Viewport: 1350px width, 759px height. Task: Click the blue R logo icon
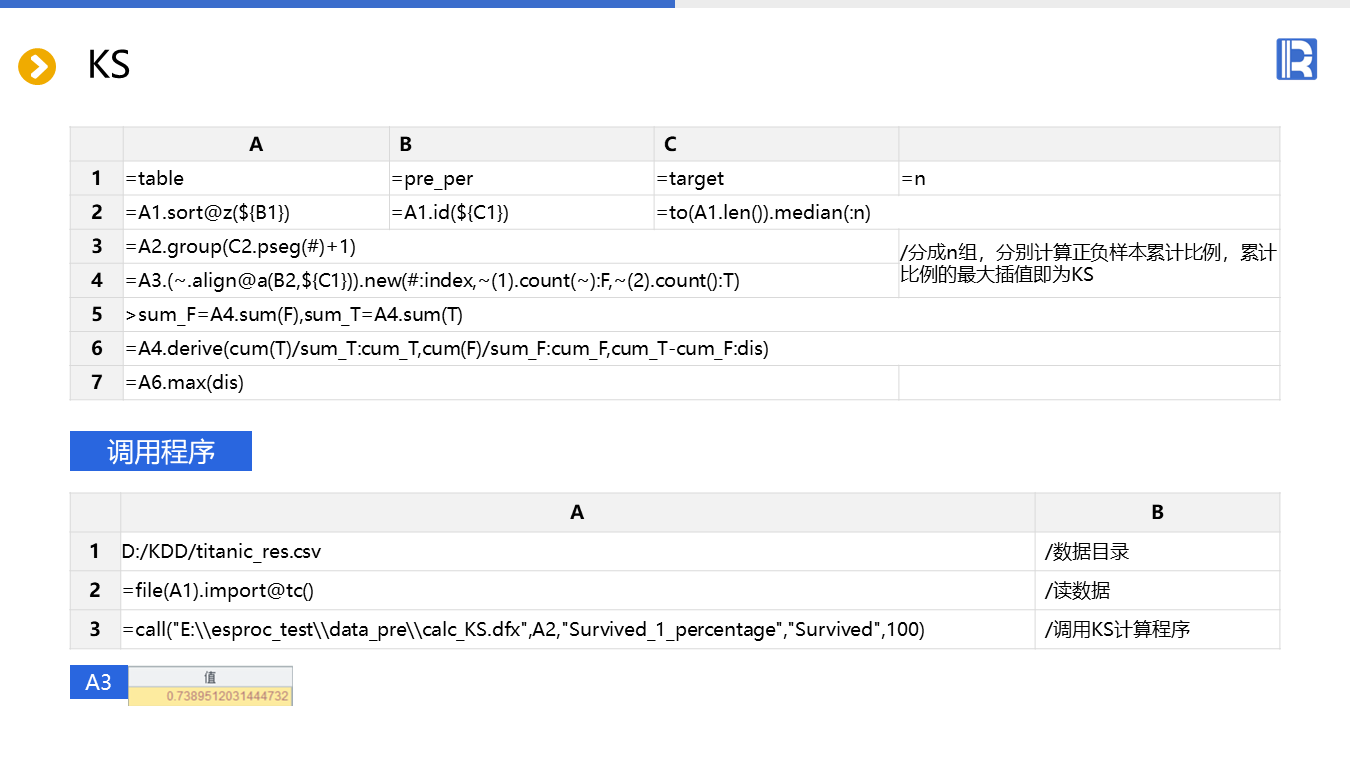click(x=1296, y=60)
